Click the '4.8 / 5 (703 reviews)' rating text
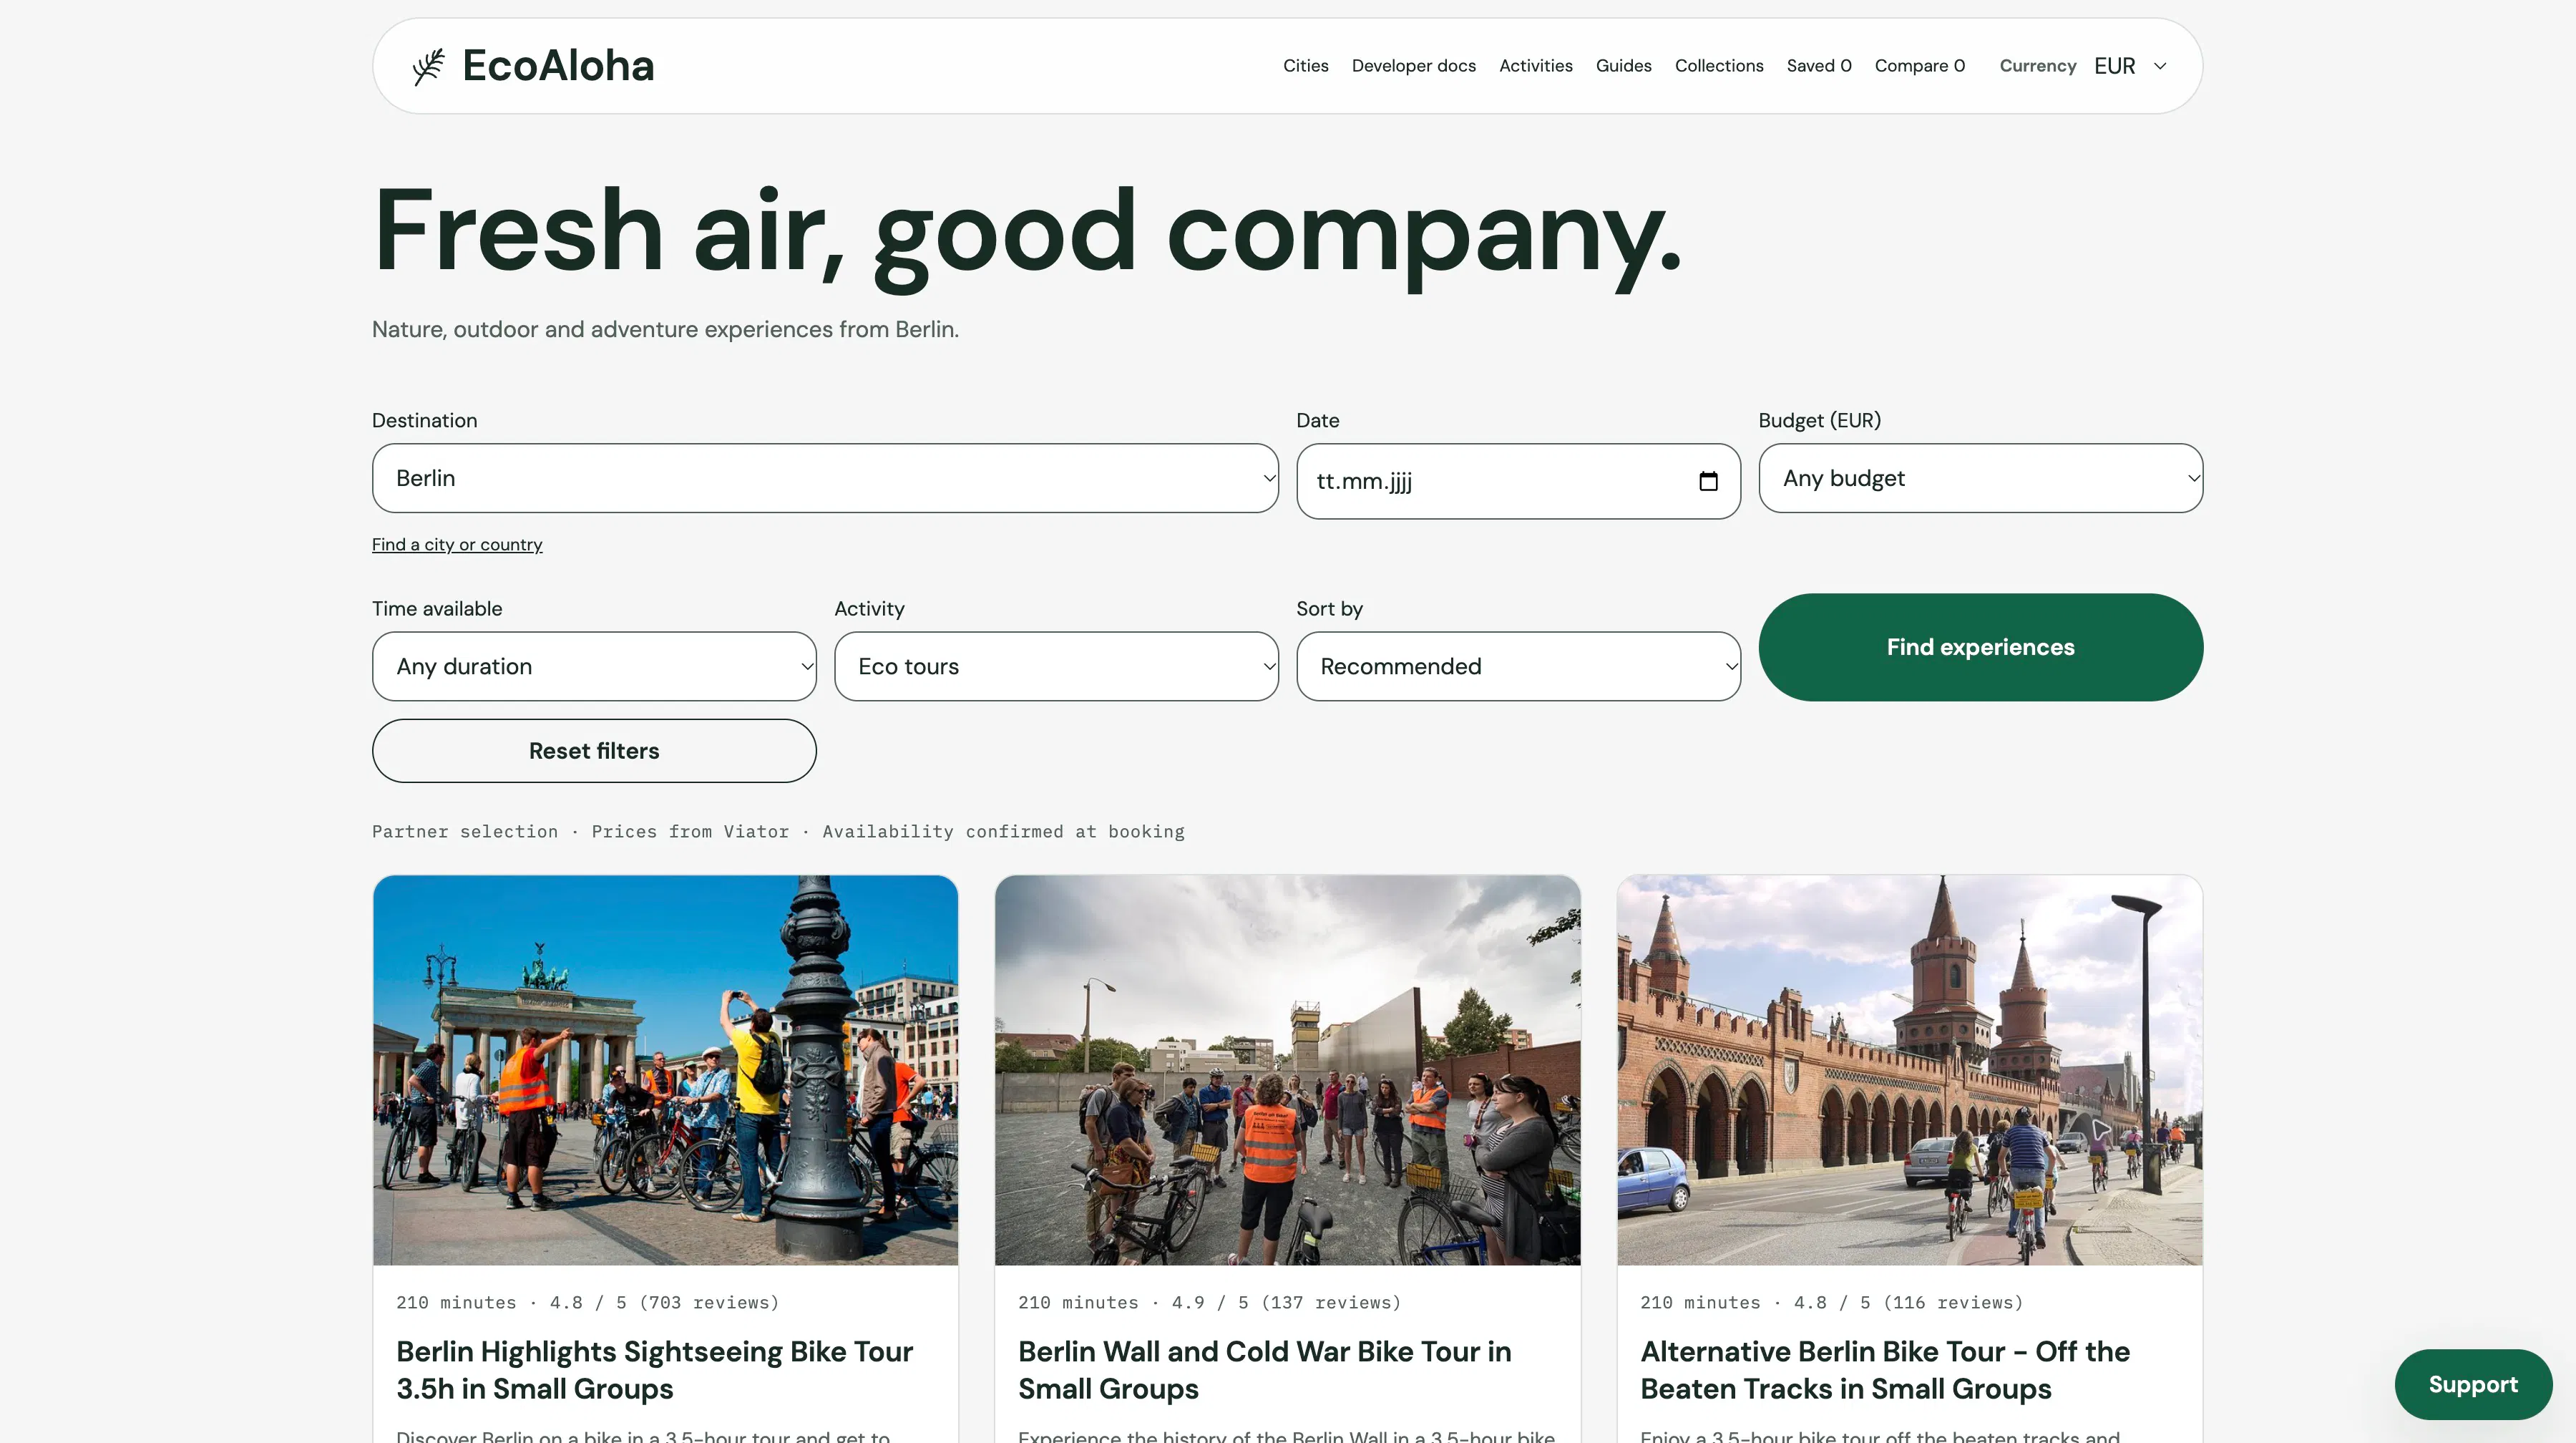This screenshot has height=1443, width=2576. point(664,1302)
